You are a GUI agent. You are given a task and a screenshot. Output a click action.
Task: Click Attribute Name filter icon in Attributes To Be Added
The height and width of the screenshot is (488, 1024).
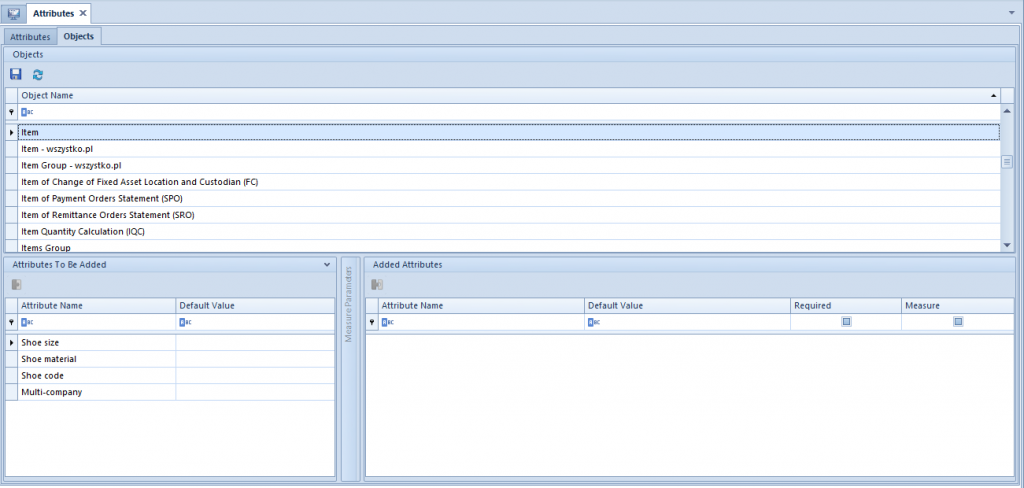[27, 322]
